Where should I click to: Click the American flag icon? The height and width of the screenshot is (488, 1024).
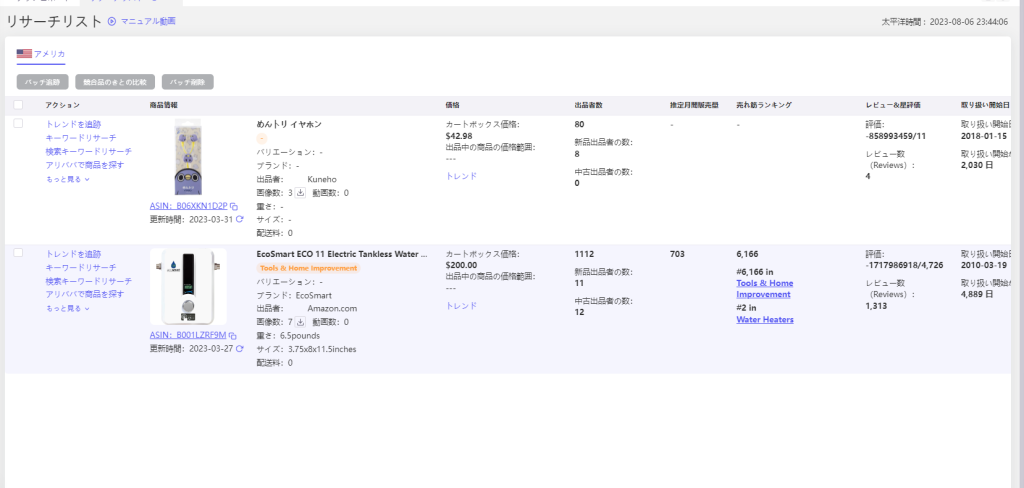(24, 54)
